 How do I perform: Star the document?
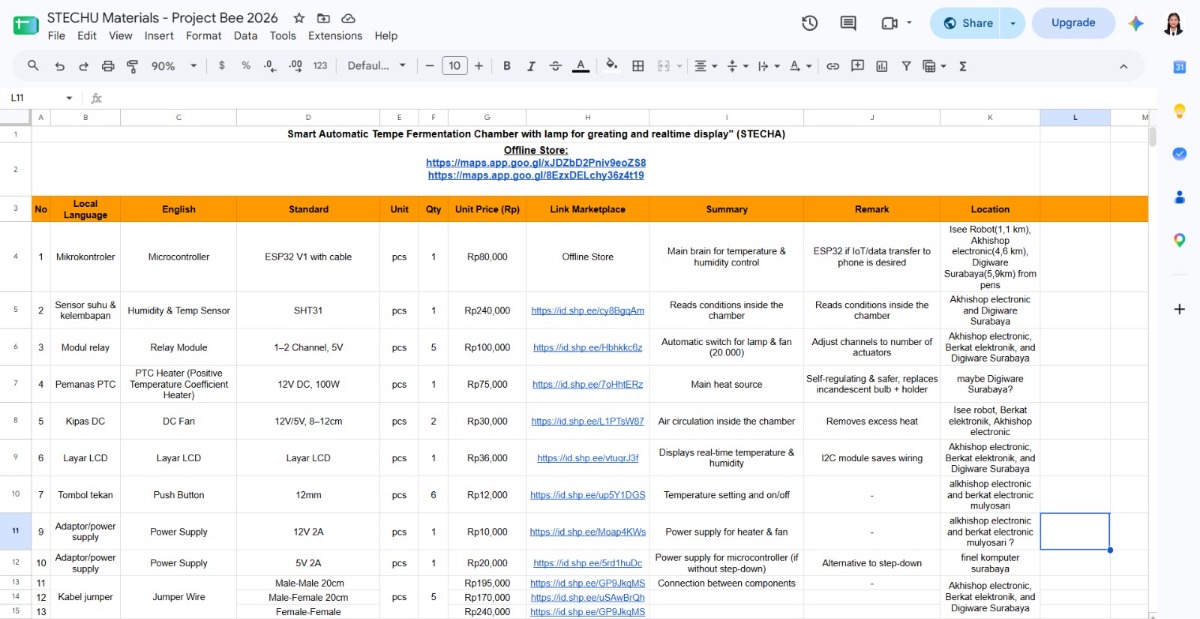(299, 18)
